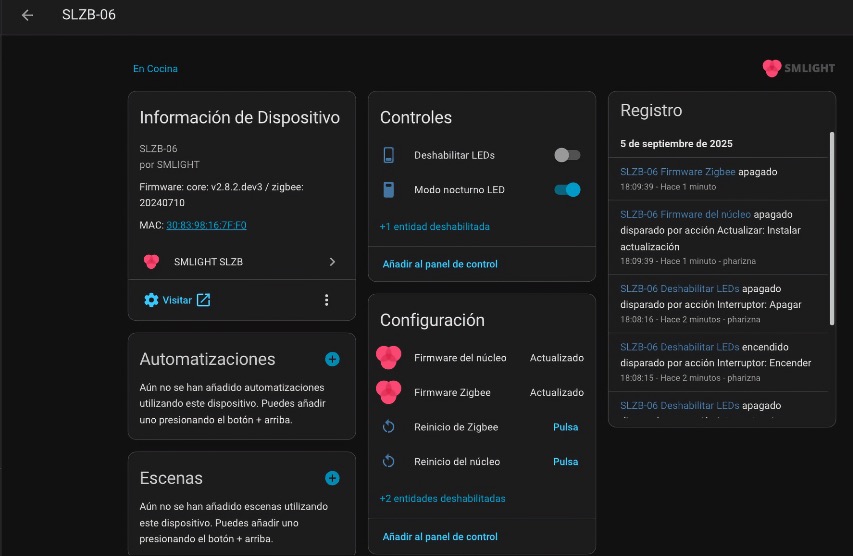Click the 5 de septiembre de 2025 date
Image resolution: width=853 pixels, height=556 pixels.
(676, 144)
